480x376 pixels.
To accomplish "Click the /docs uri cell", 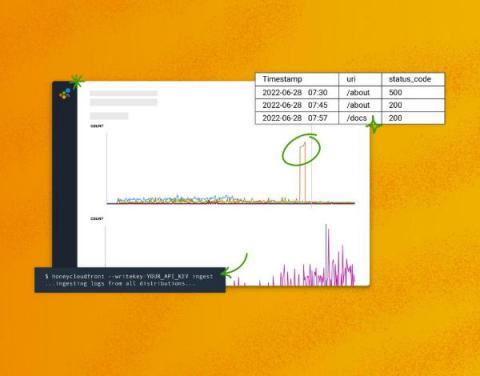I will coord(360,118).
